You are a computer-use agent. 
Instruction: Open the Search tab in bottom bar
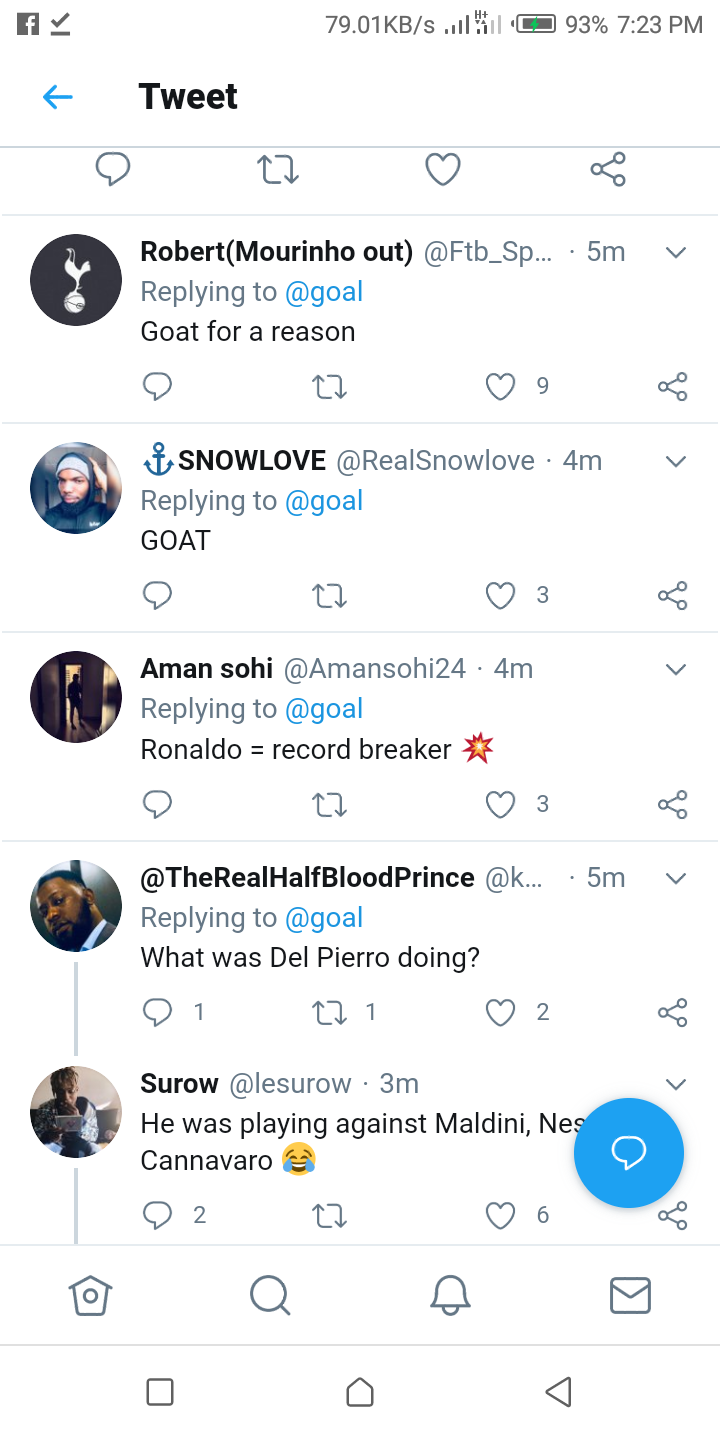[269, 1296]
